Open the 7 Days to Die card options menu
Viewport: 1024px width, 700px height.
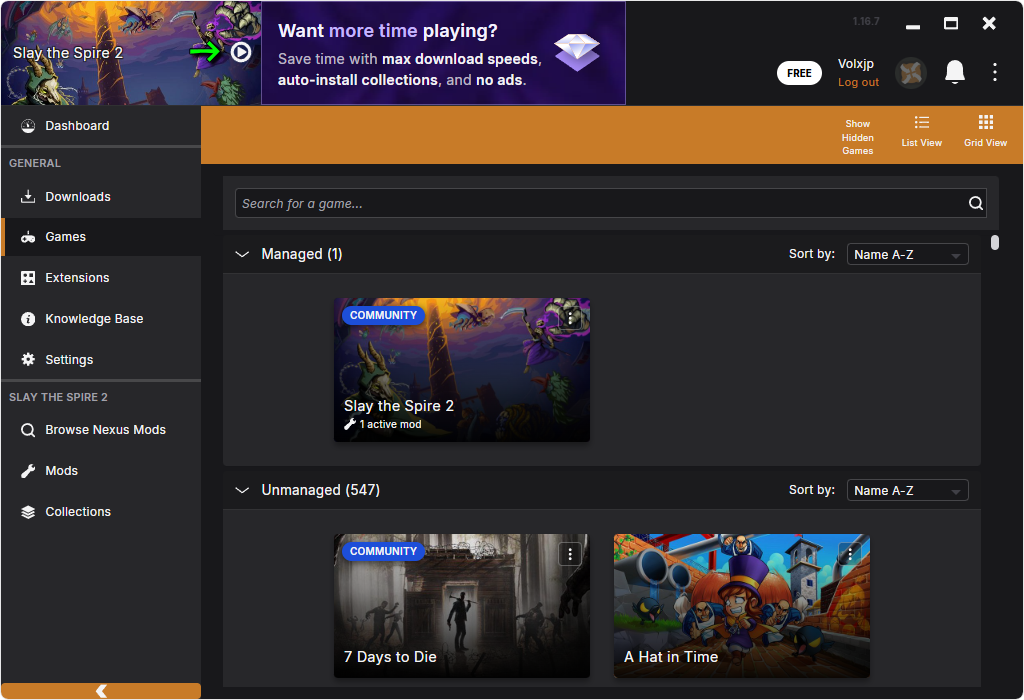570,554
